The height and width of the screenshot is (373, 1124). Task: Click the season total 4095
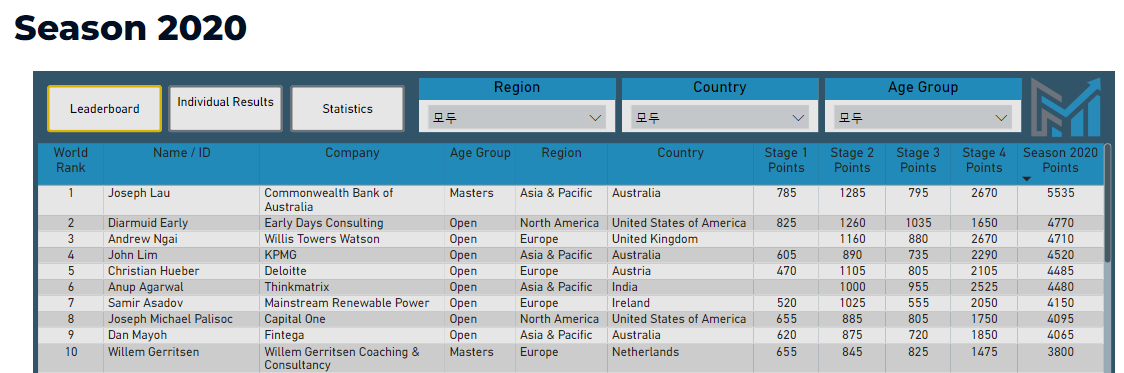1060,318
